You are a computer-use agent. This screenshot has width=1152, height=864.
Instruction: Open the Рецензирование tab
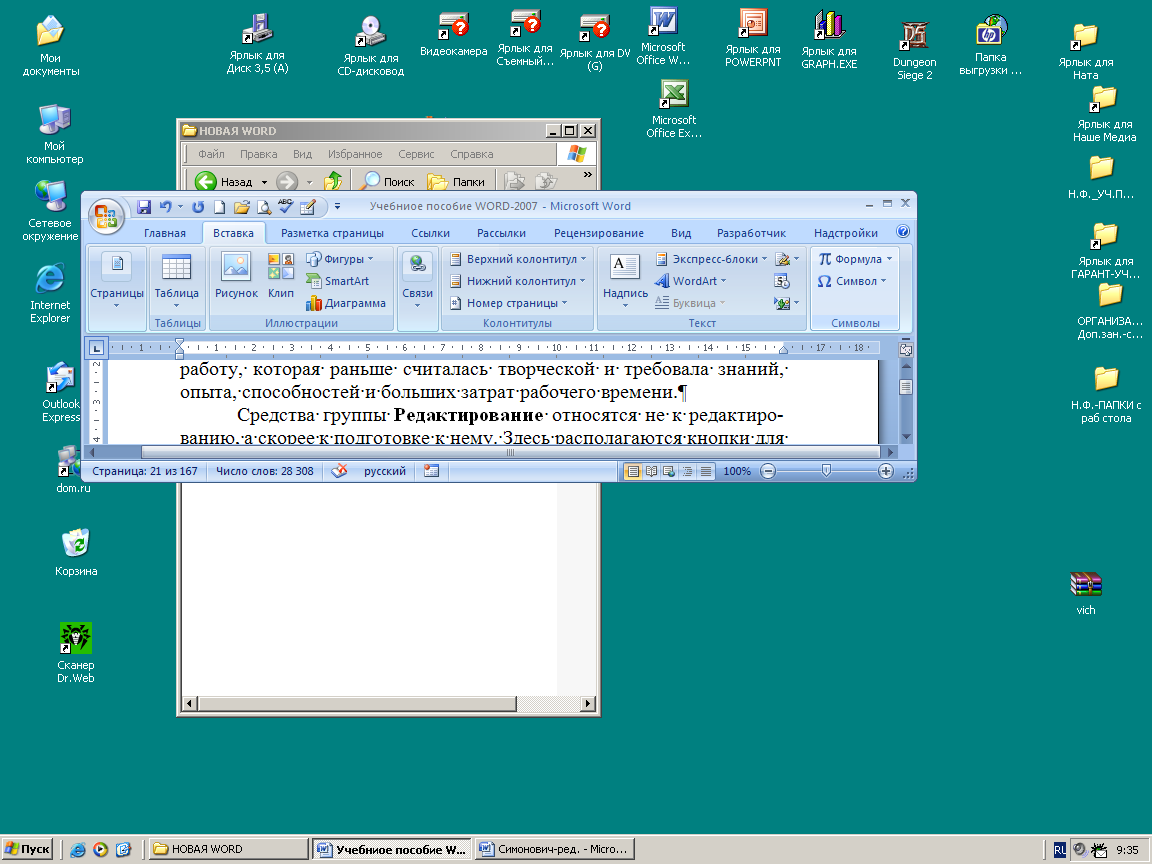click(599, 233)
